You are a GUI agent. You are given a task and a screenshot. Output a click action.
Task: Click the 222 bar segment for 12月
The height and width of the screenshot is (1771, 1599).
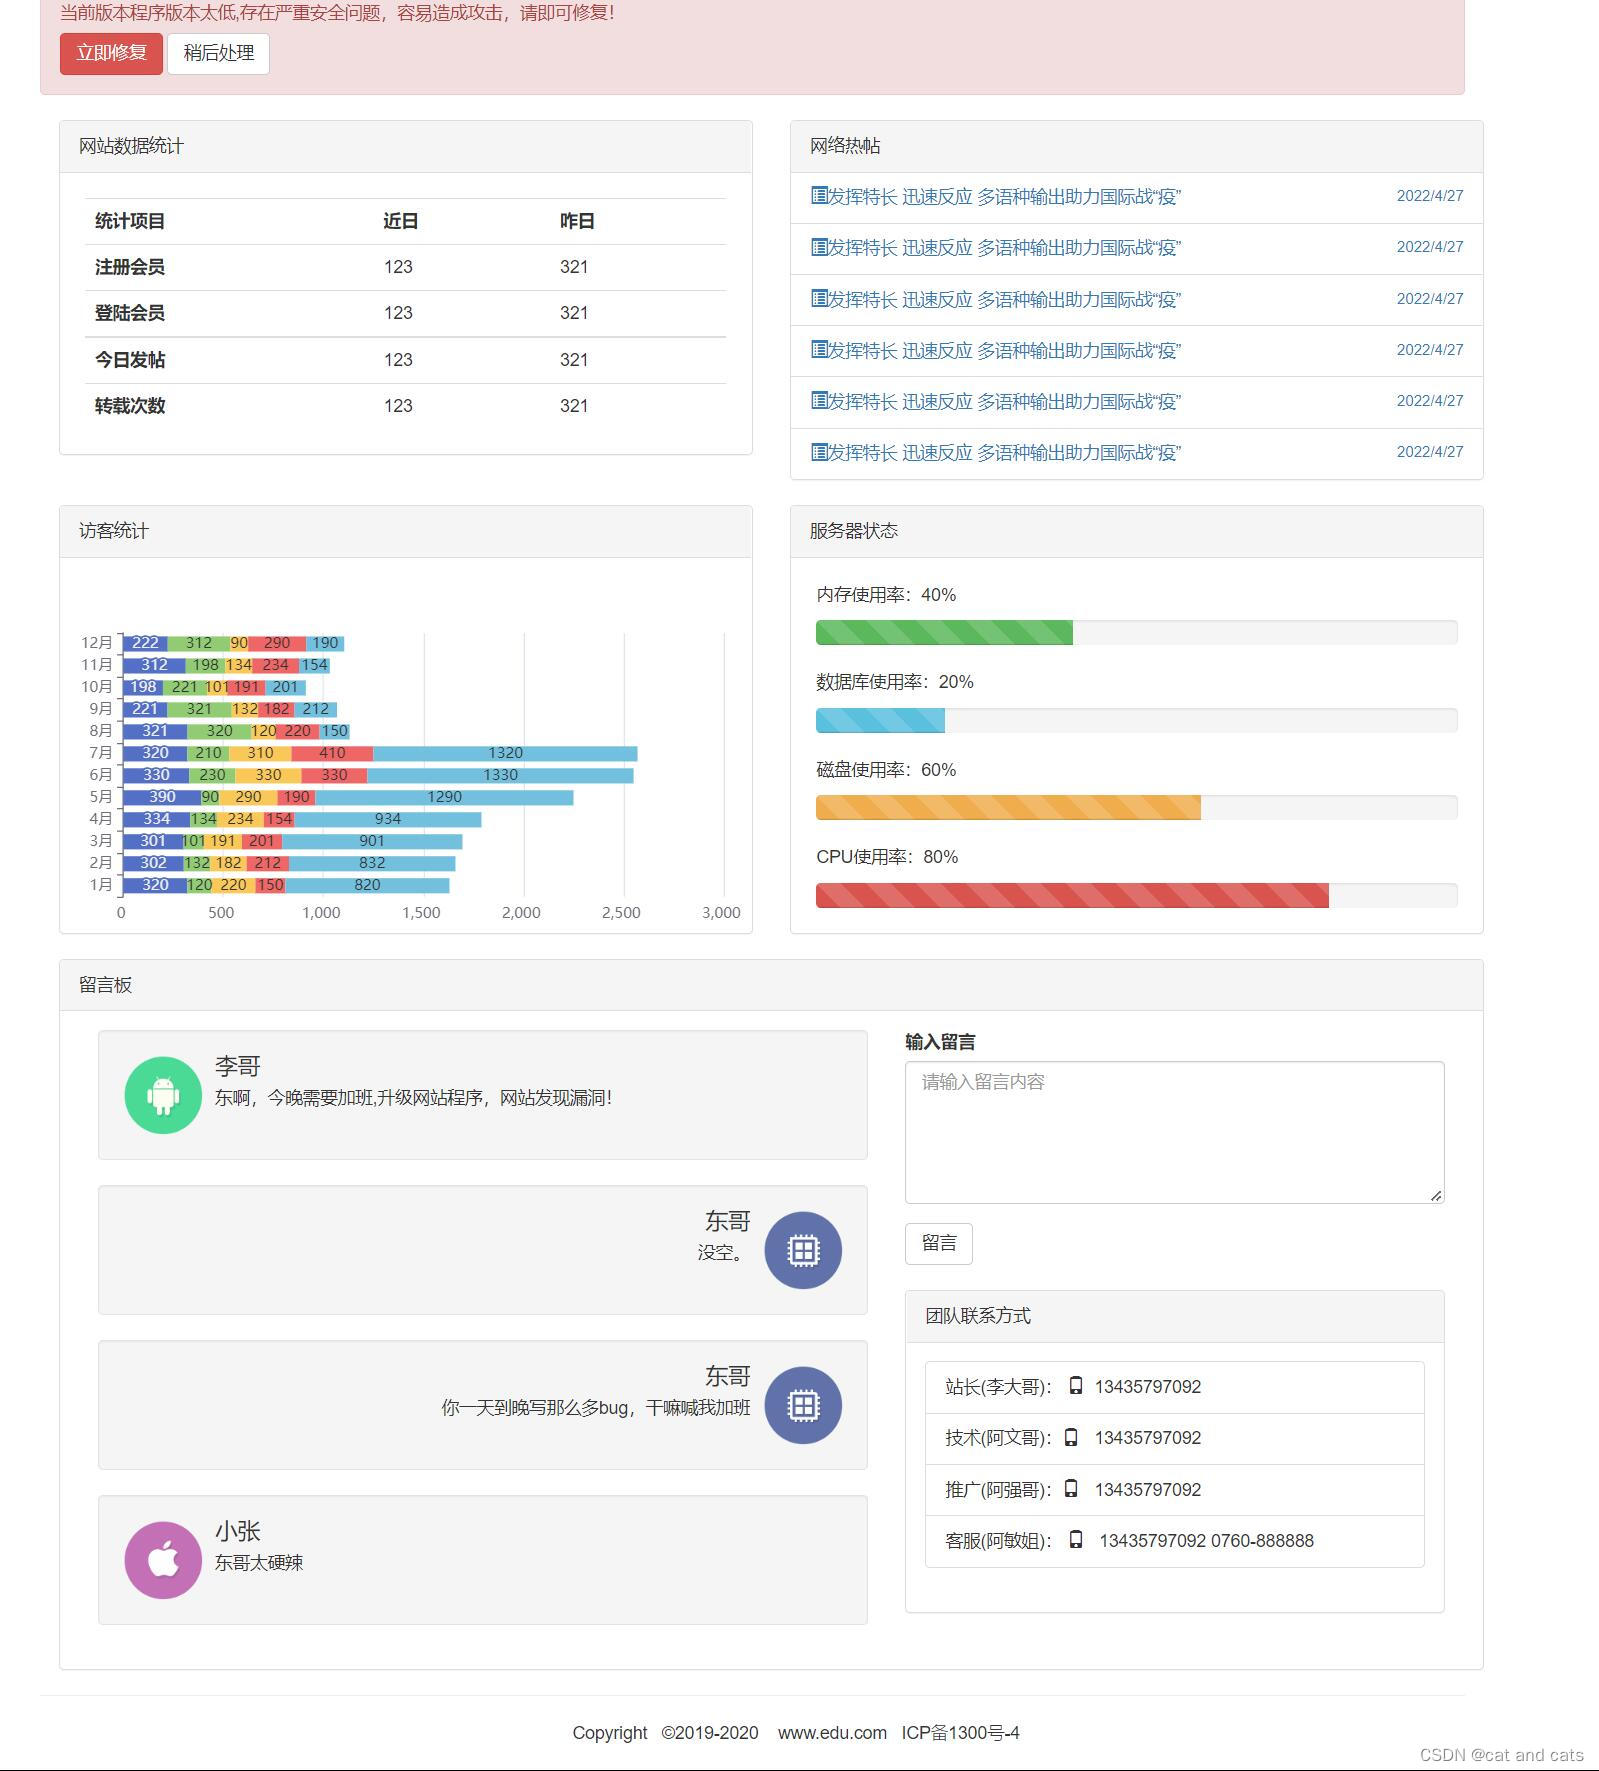coord(145,643)
